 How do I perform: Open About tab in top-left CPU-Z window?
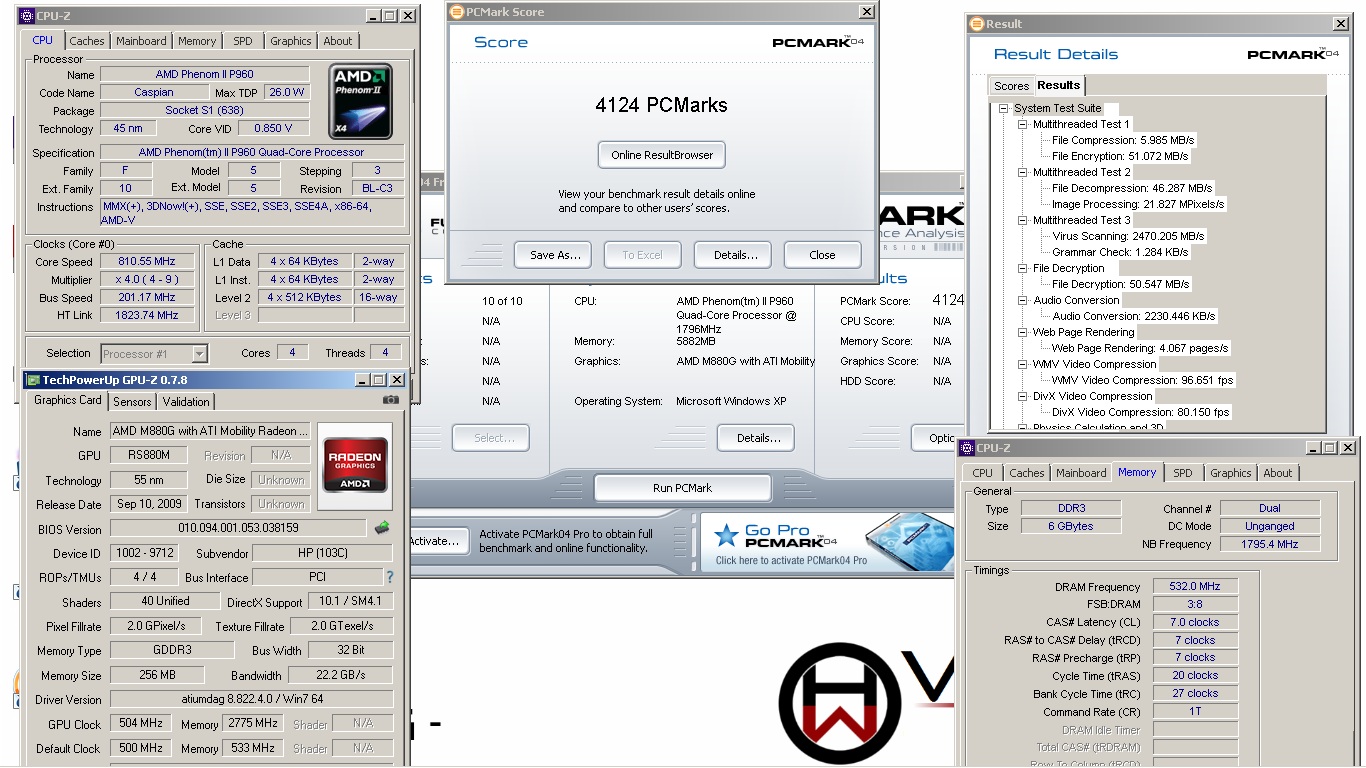click(x=338, y=41)
